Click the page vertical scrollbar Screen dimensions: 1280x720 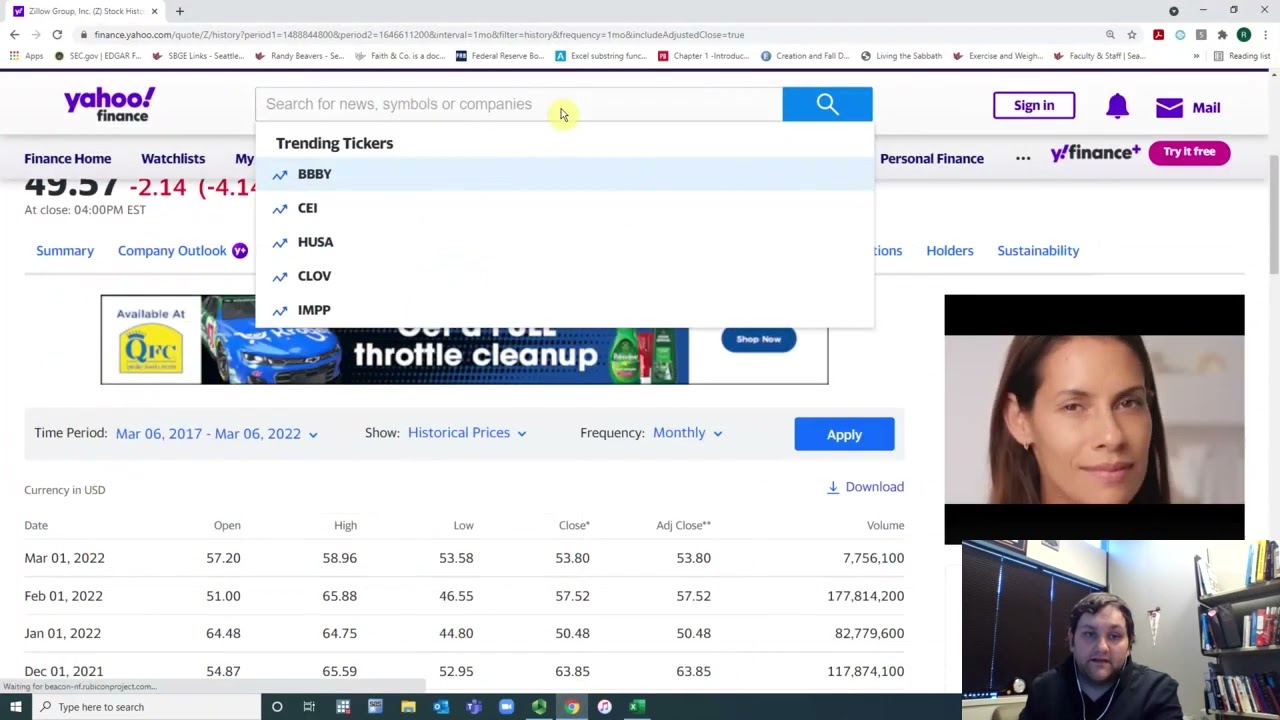pyautogui.click(x=1273, y=212)
